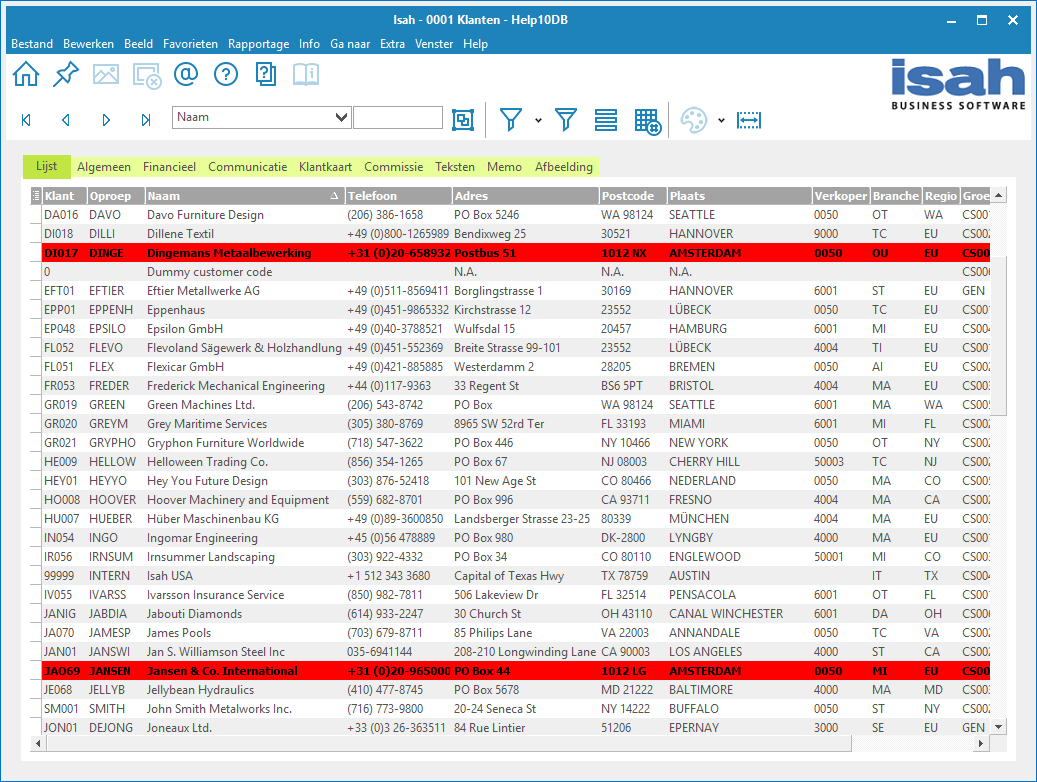This screenshot has width=1037, height=782.
Task: Sort by the Telefoon column header
Action: click(399, 196)
